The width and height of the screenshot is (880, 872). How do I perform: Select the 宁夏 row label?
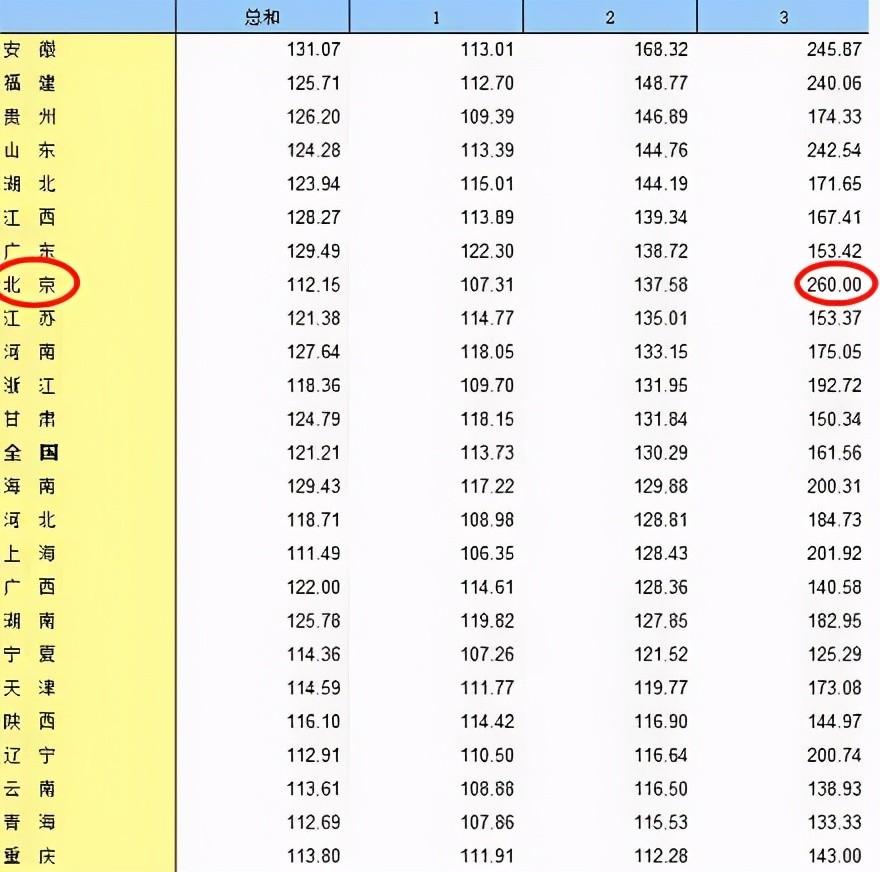pyautogui.click(x=31, y=654)
